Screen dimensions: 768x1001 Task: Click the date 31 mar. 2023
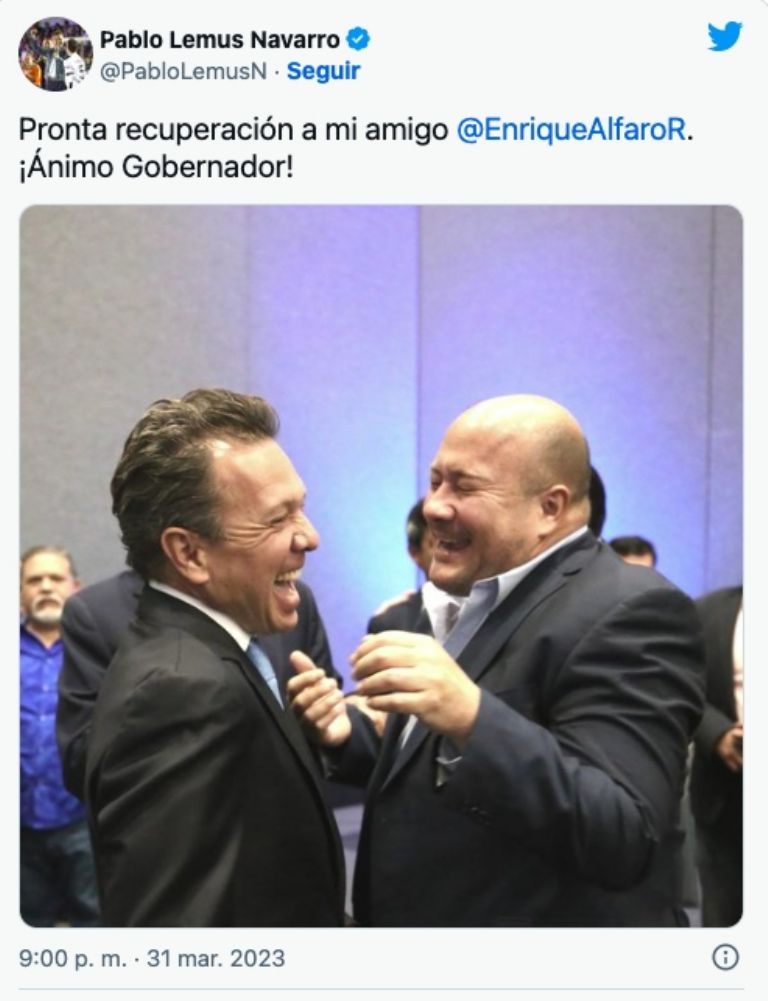pos(216,958)
